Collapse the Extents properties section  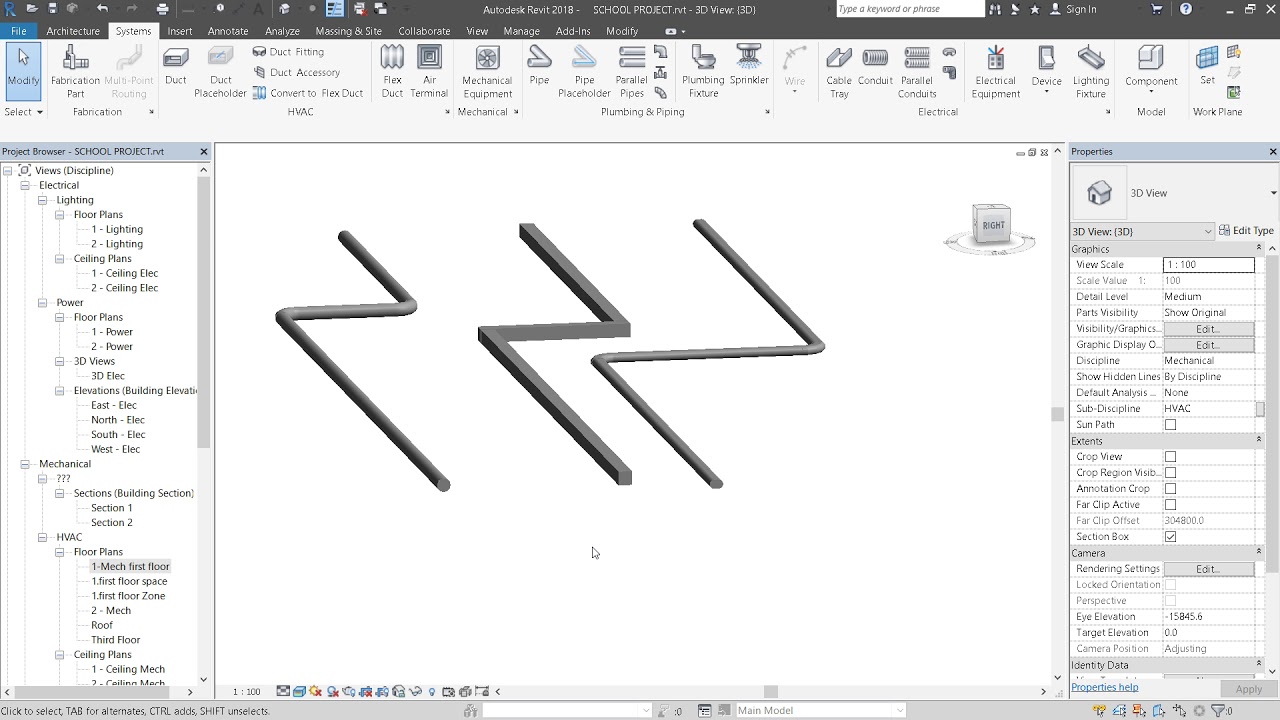[x=1258, y=440]
